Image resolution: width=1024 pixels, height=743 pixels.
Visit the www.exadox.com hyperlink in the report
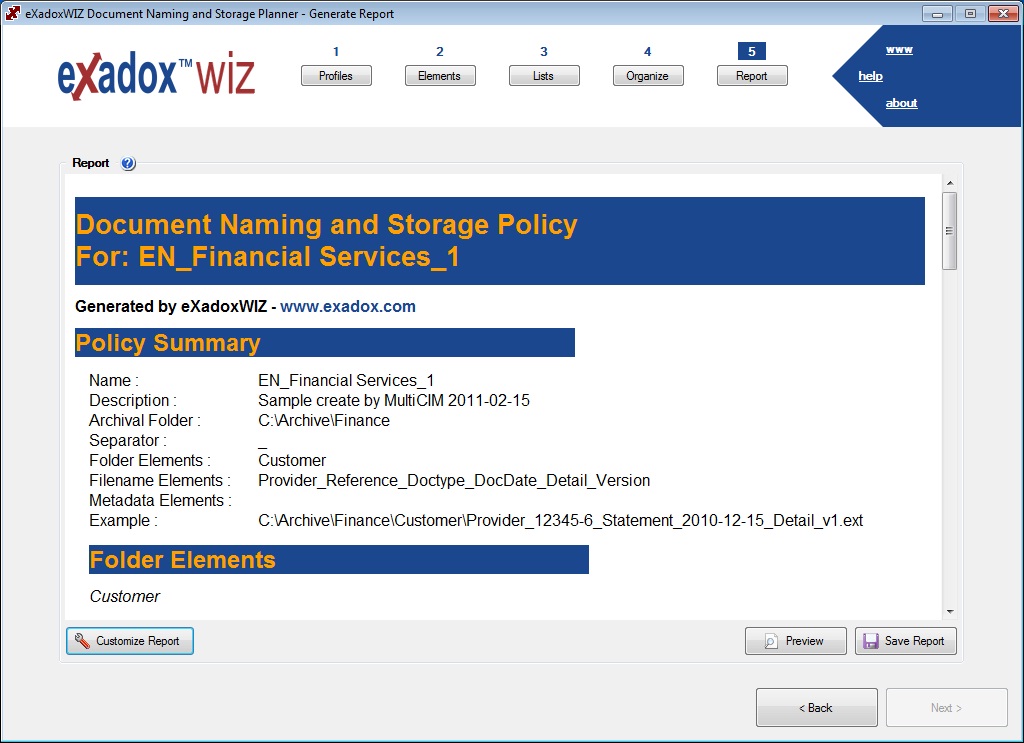[347, 307]
